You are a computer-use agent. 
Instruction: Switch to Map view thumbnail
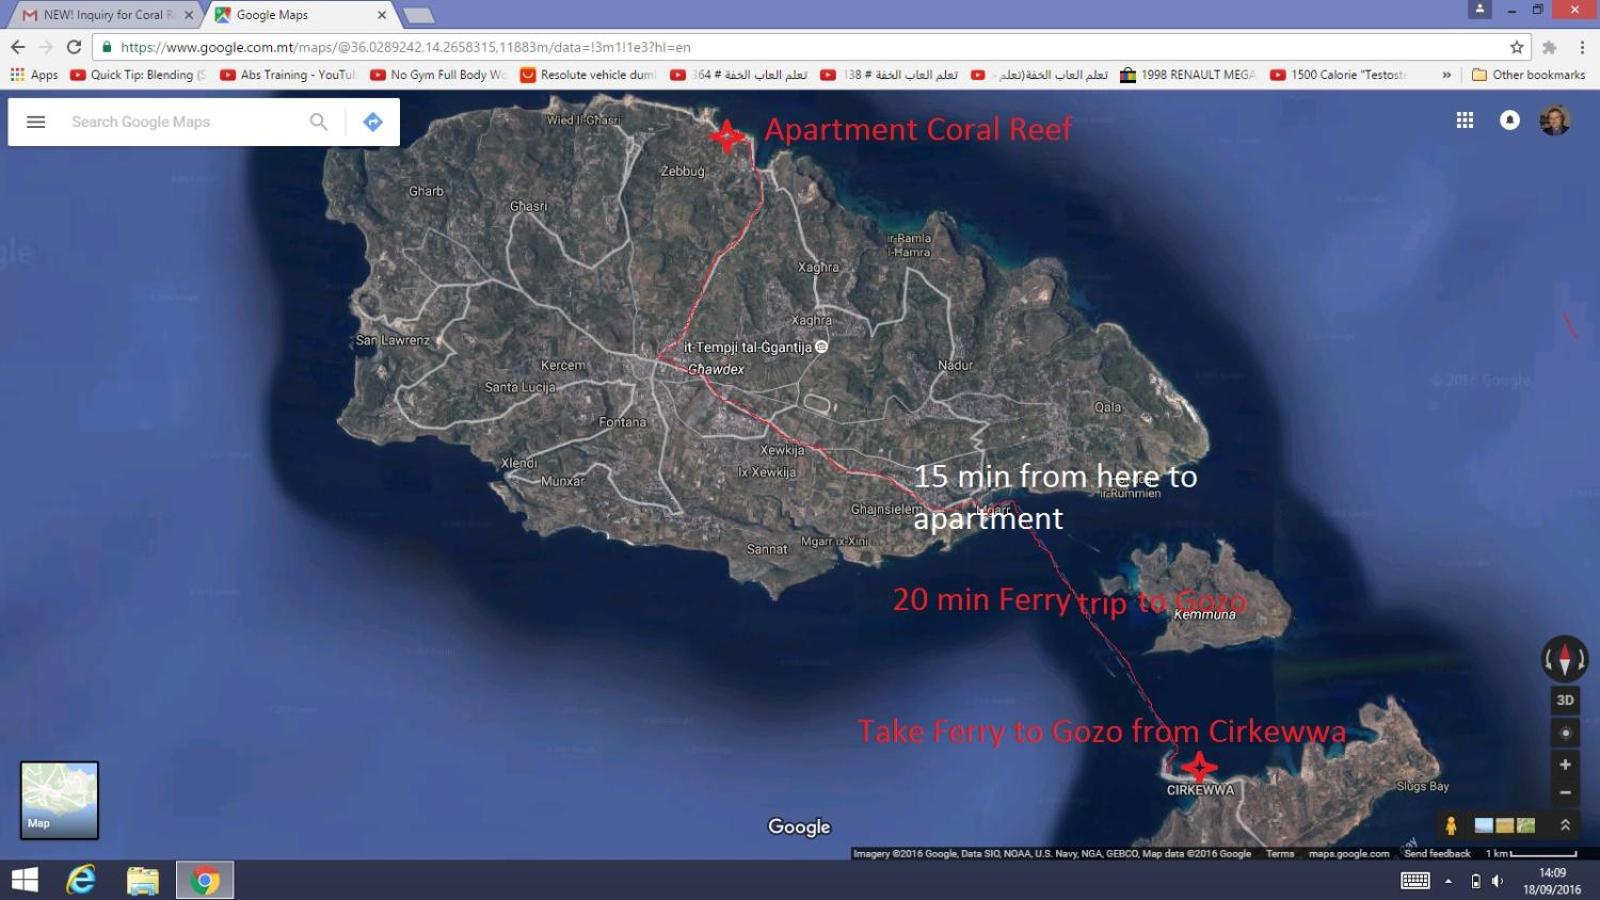[59, 800]
